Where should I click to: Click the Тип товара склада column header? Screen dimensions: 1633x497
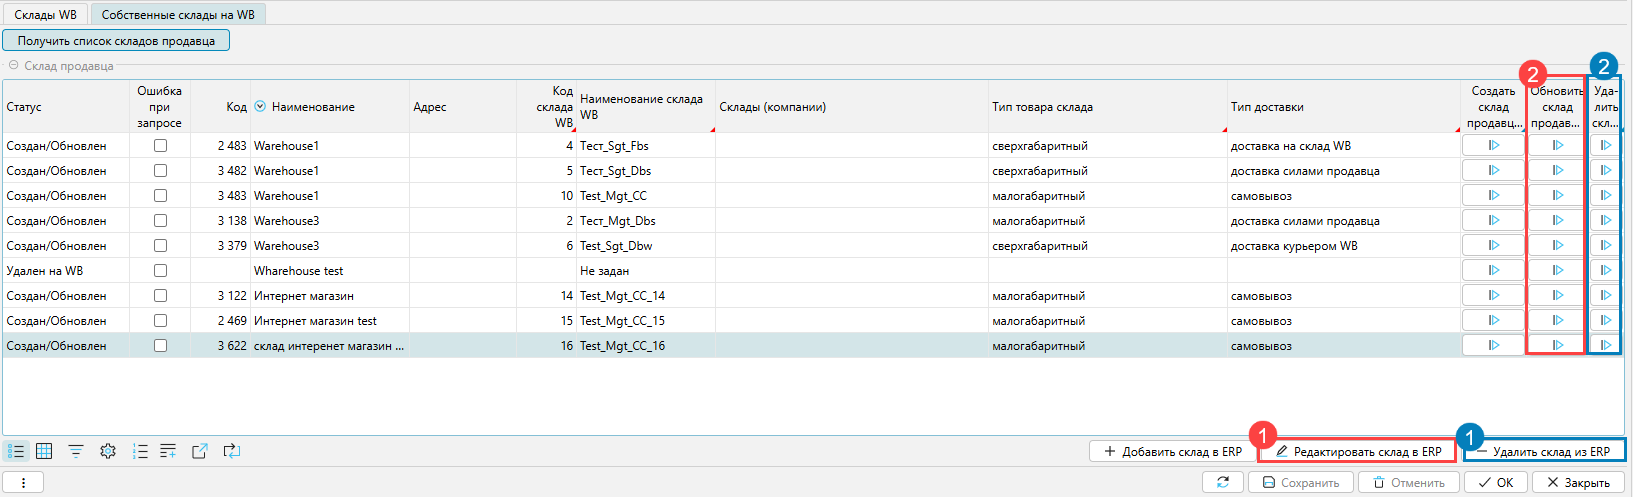click(x=1107, y=107)
